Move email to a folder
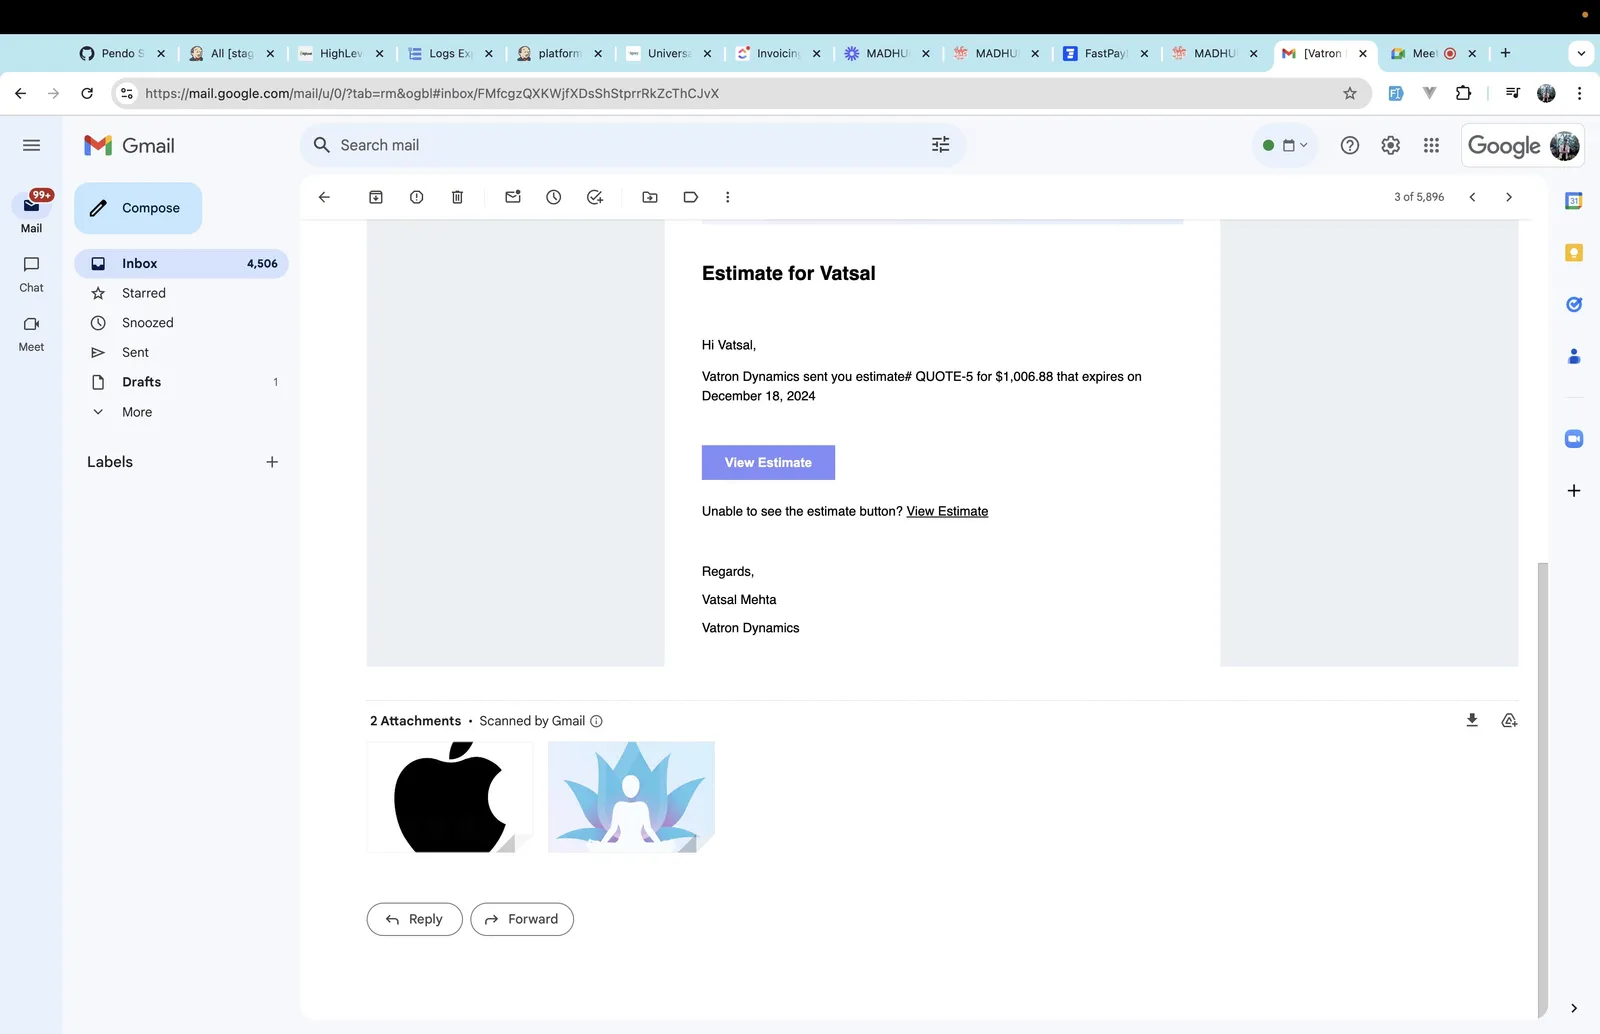Image resolution: width=1600 pixels, height=1034 pixels. [x=650, y=198]
